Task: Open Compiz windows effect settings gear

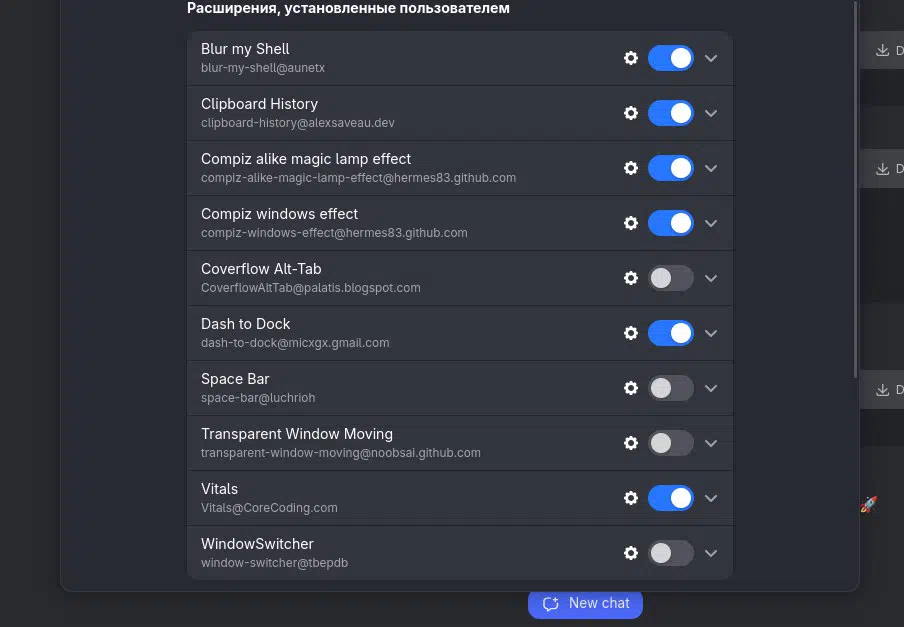Action: [x=631, y=223]
